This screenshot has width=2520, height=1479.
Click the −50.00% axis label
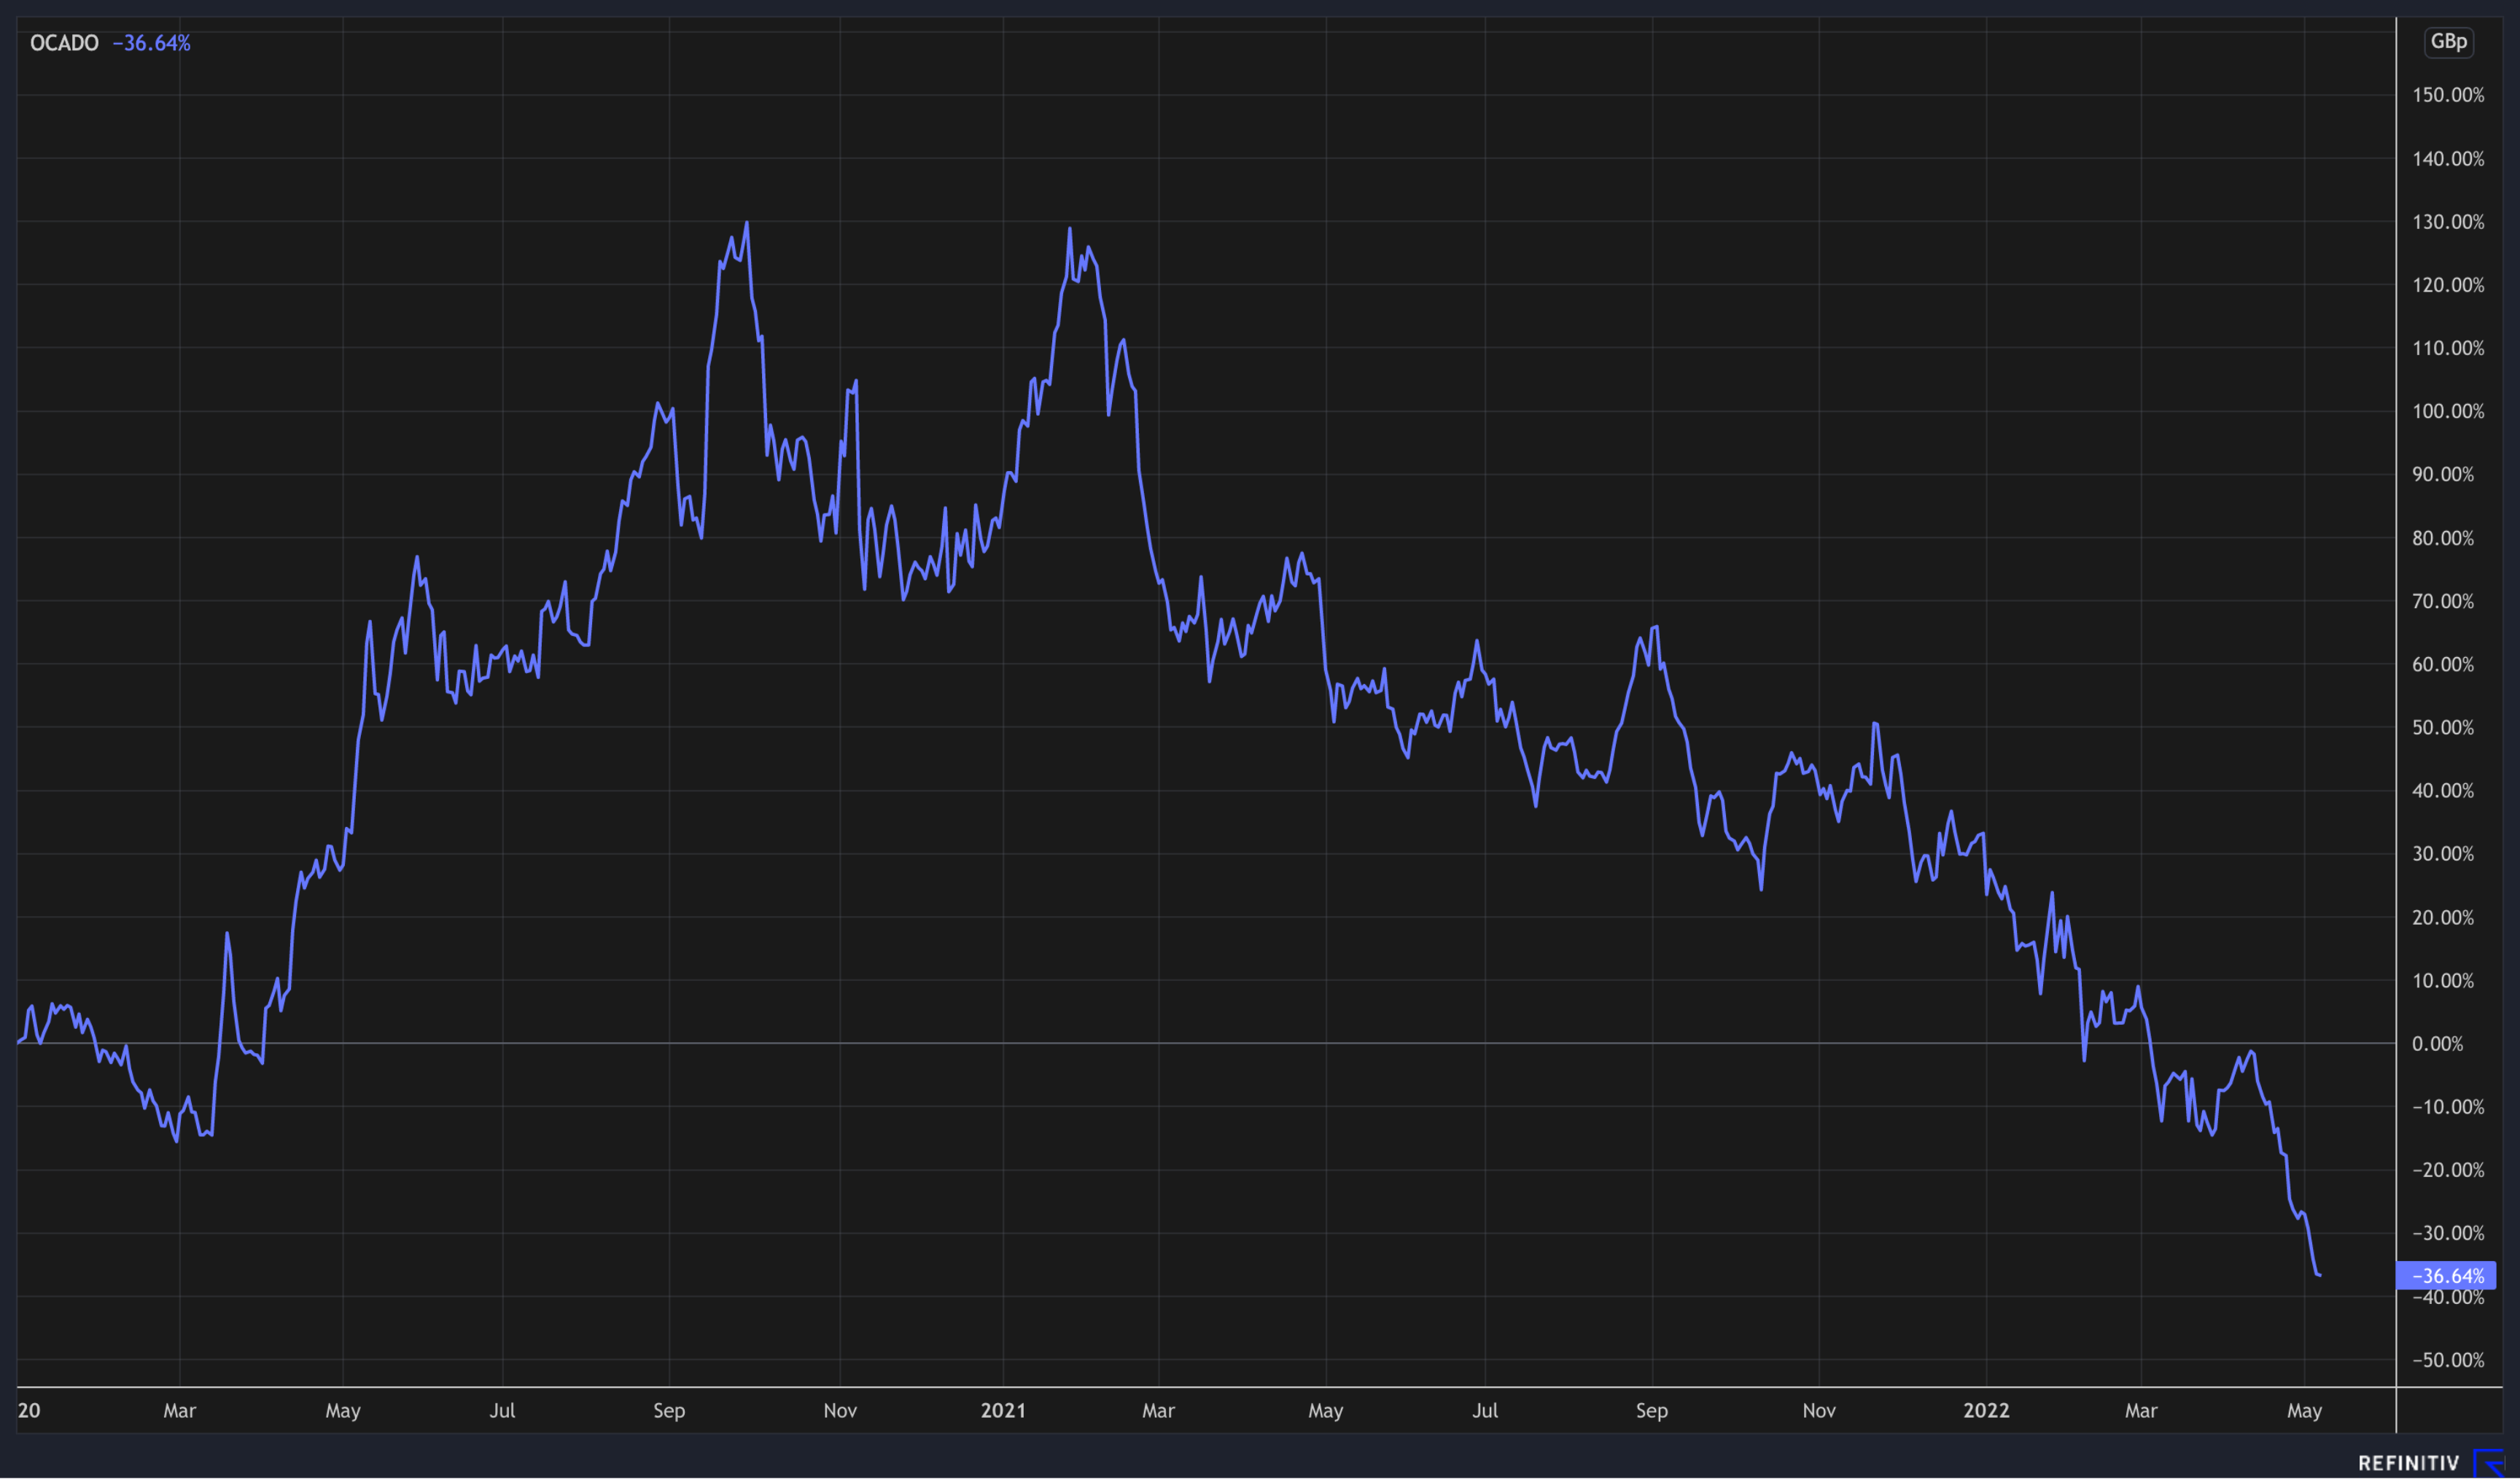[2448, 1360]
